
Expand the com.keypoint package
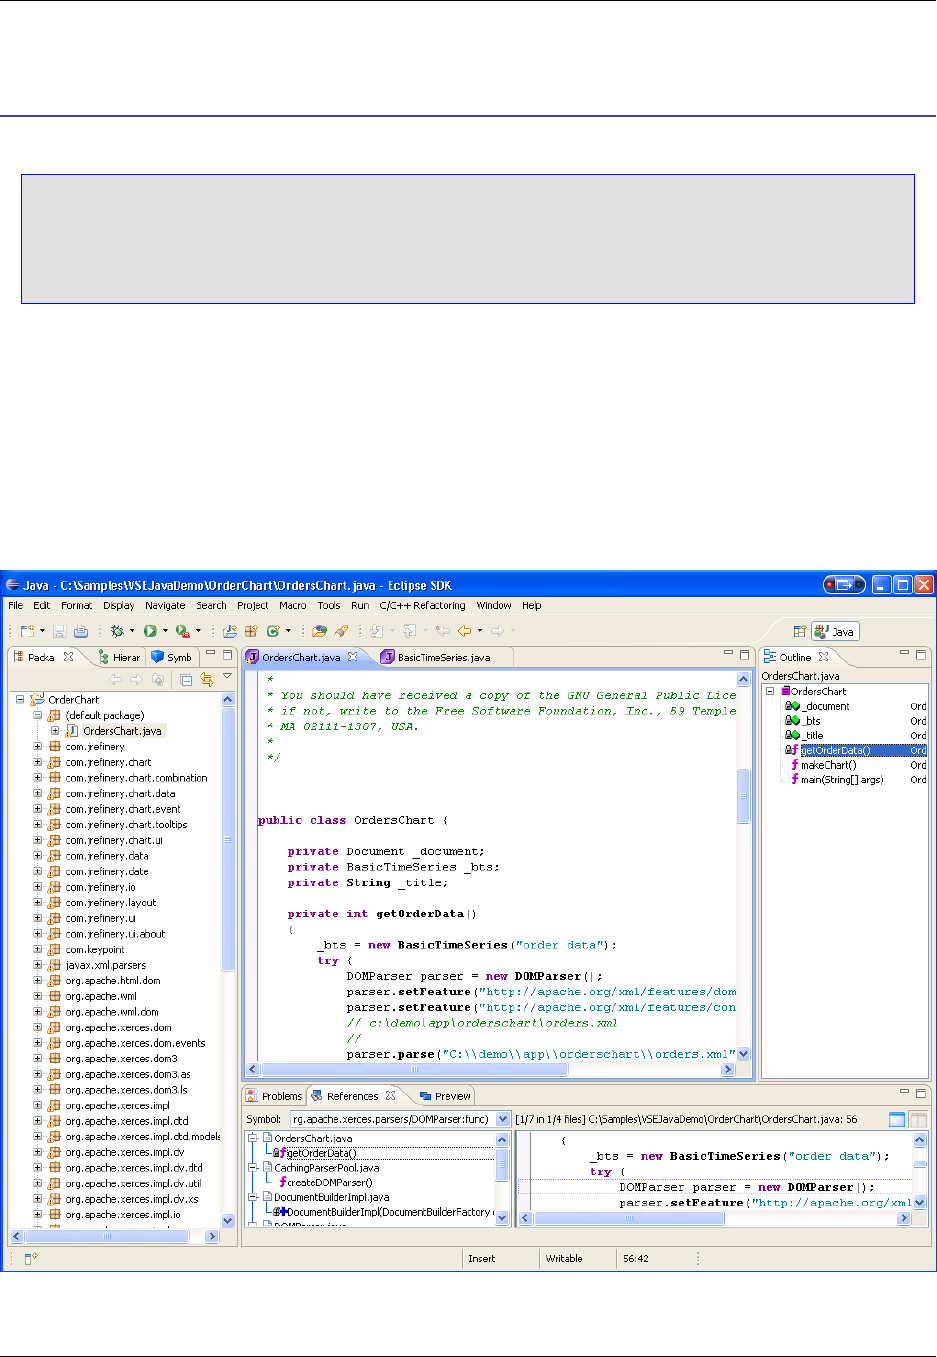click(x=37, y=949)
